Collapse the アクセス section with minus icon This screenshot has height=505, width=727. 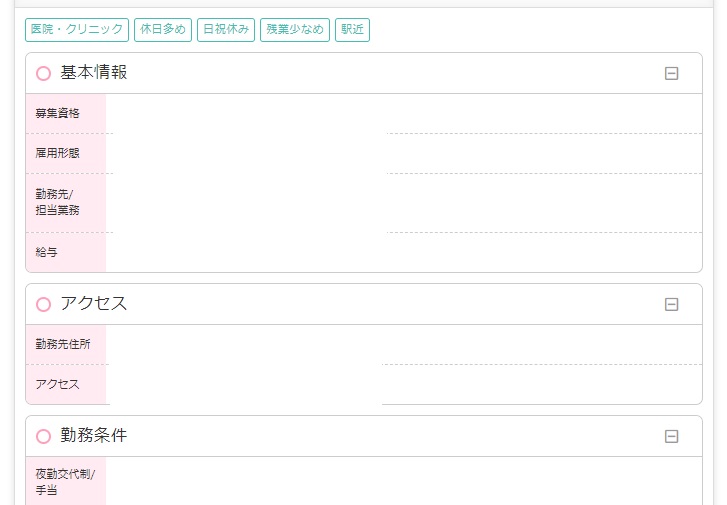click(672, 304)
